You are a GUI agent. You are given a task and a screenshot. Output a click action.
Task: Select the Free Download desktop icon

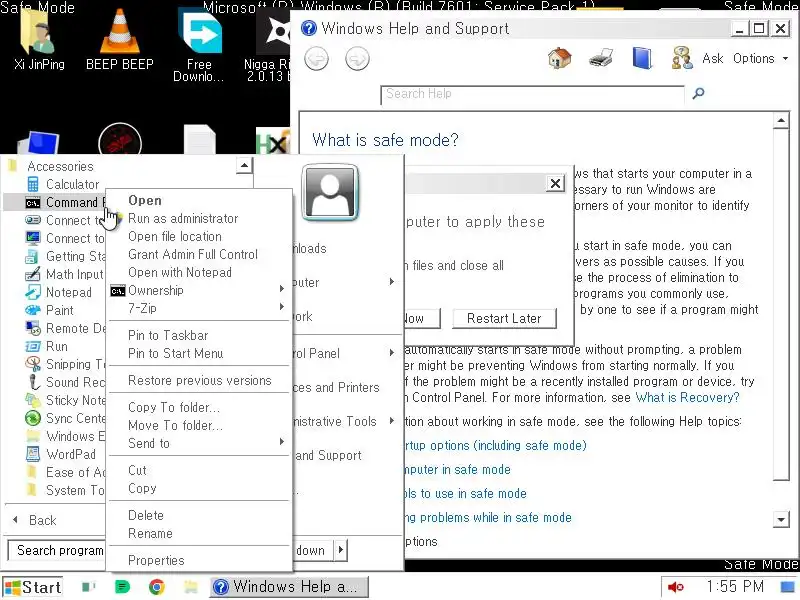click(x=199, y=45)
